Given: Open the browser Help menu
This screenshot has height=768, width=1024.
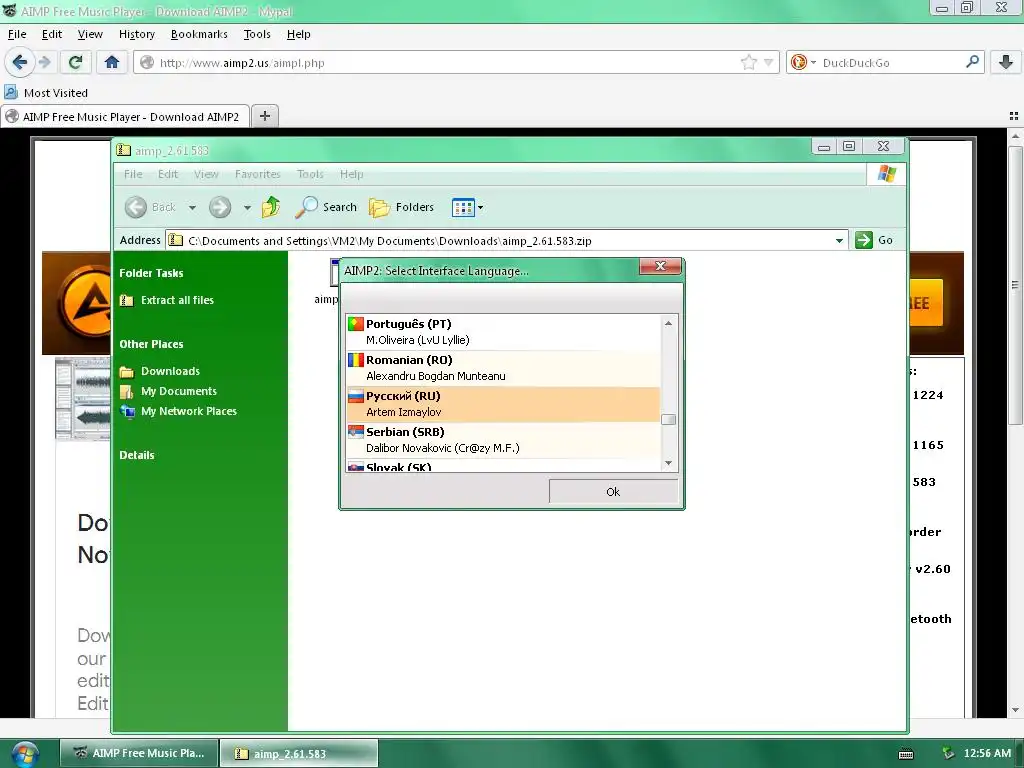Looking at the screenshot, I should (298, 34).
